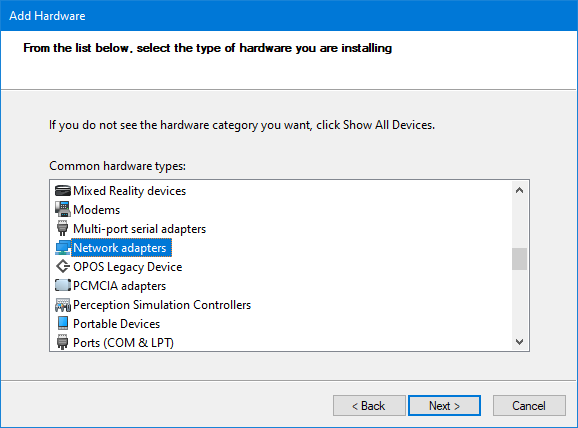Pick OPOS Legacy Device from list

[x=128, y=267]
